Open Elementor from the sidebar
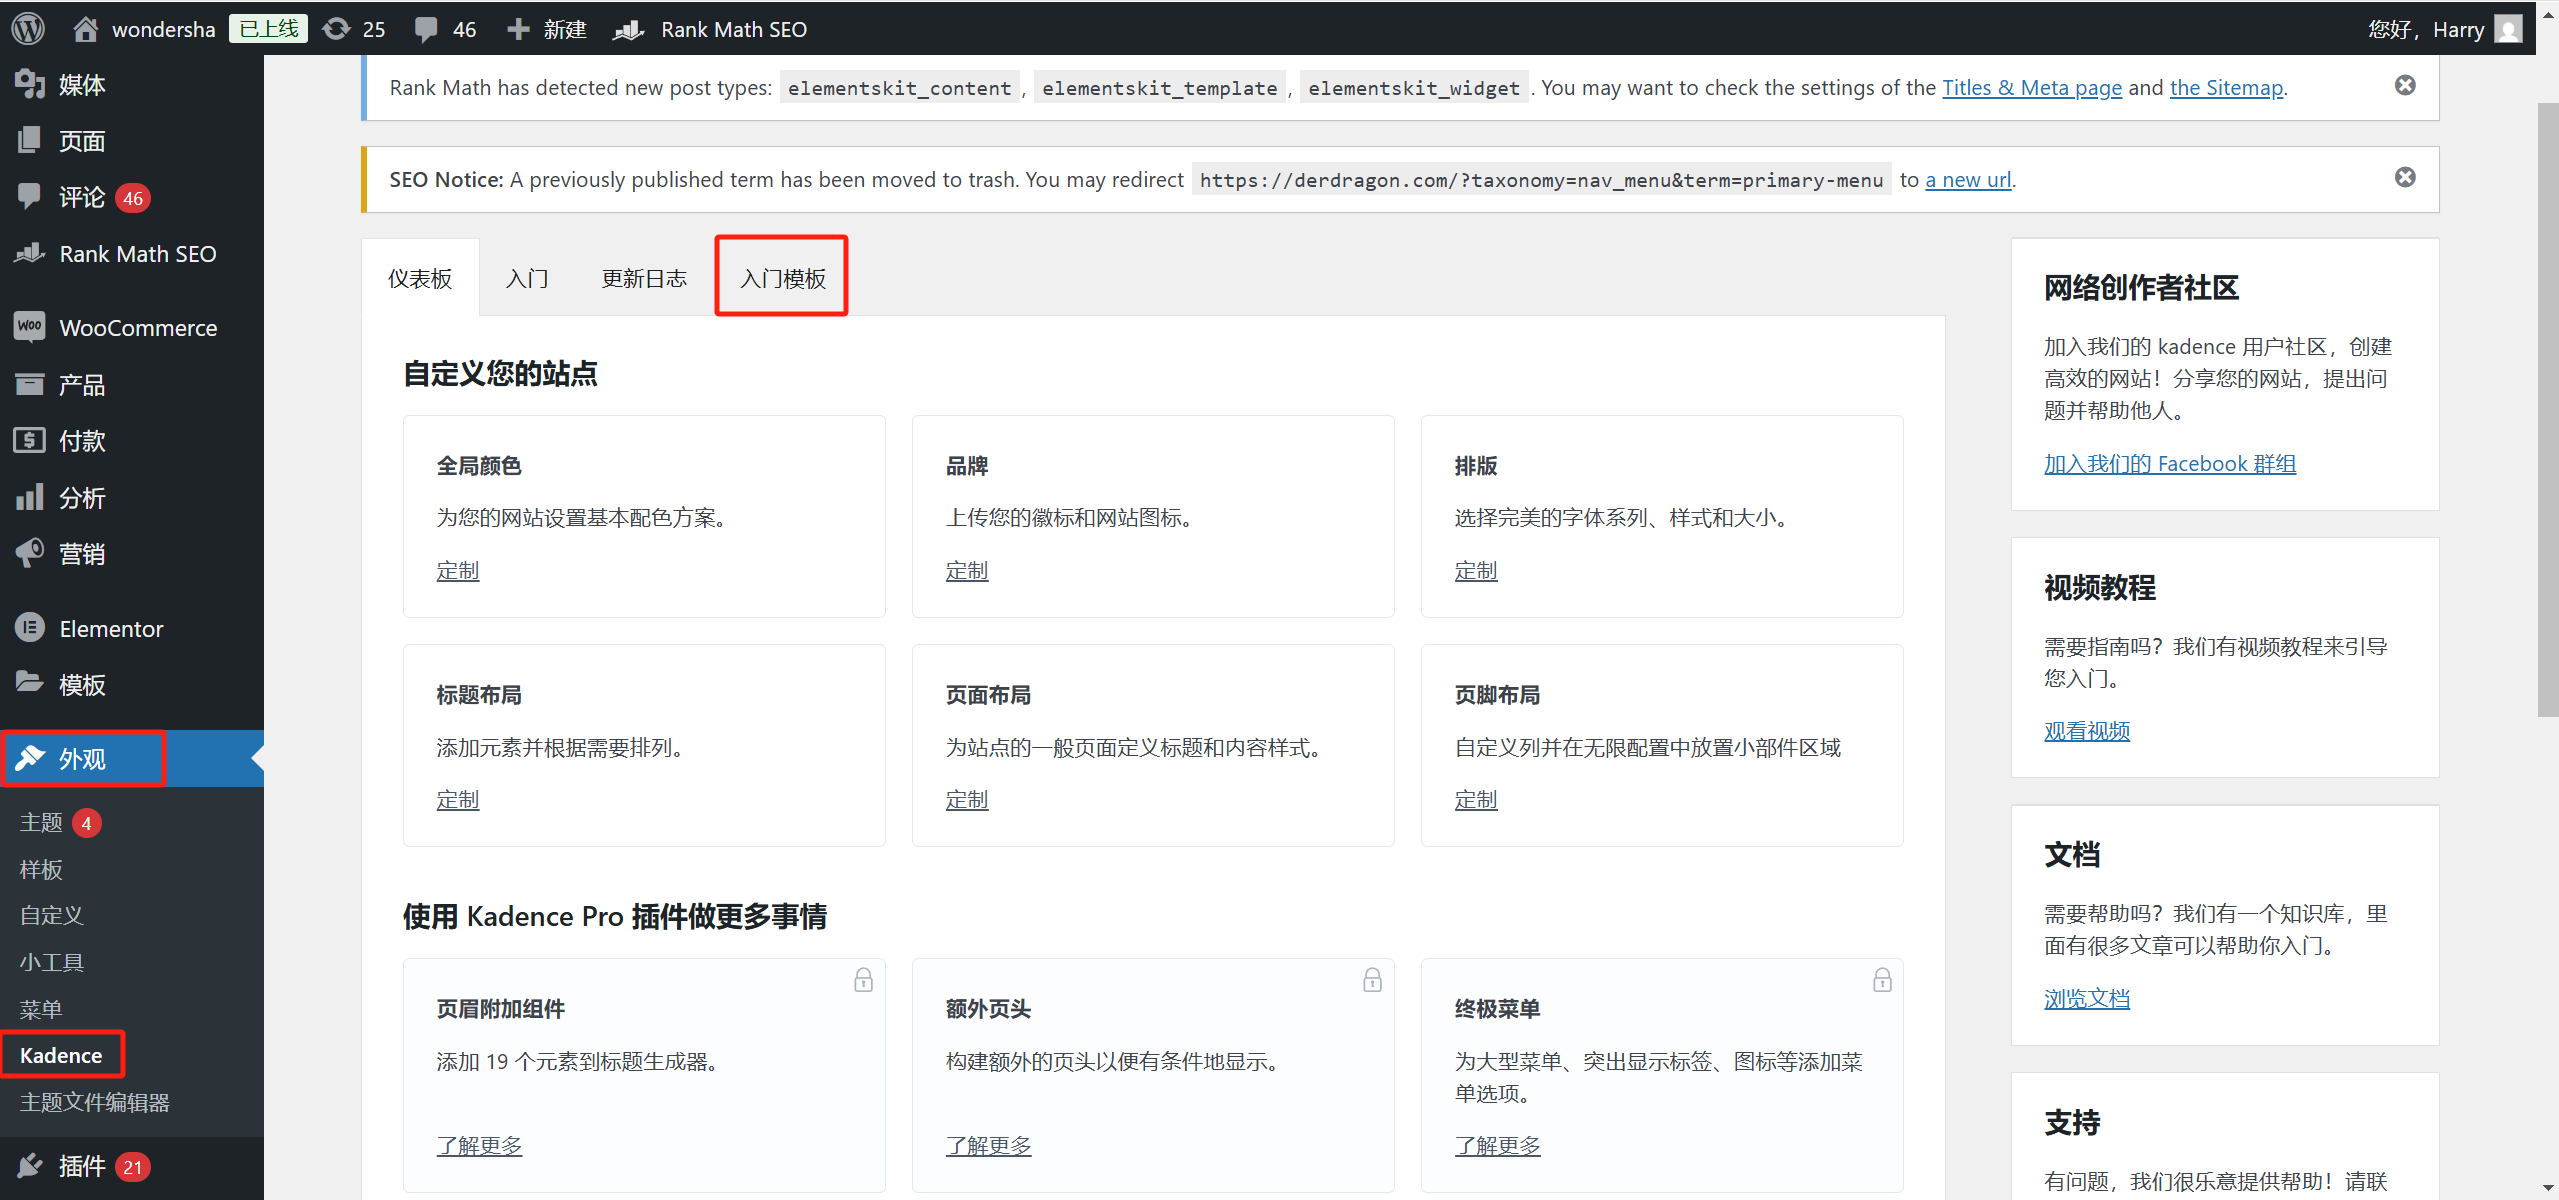2559x1200 pixels. [x=29, y=628]
